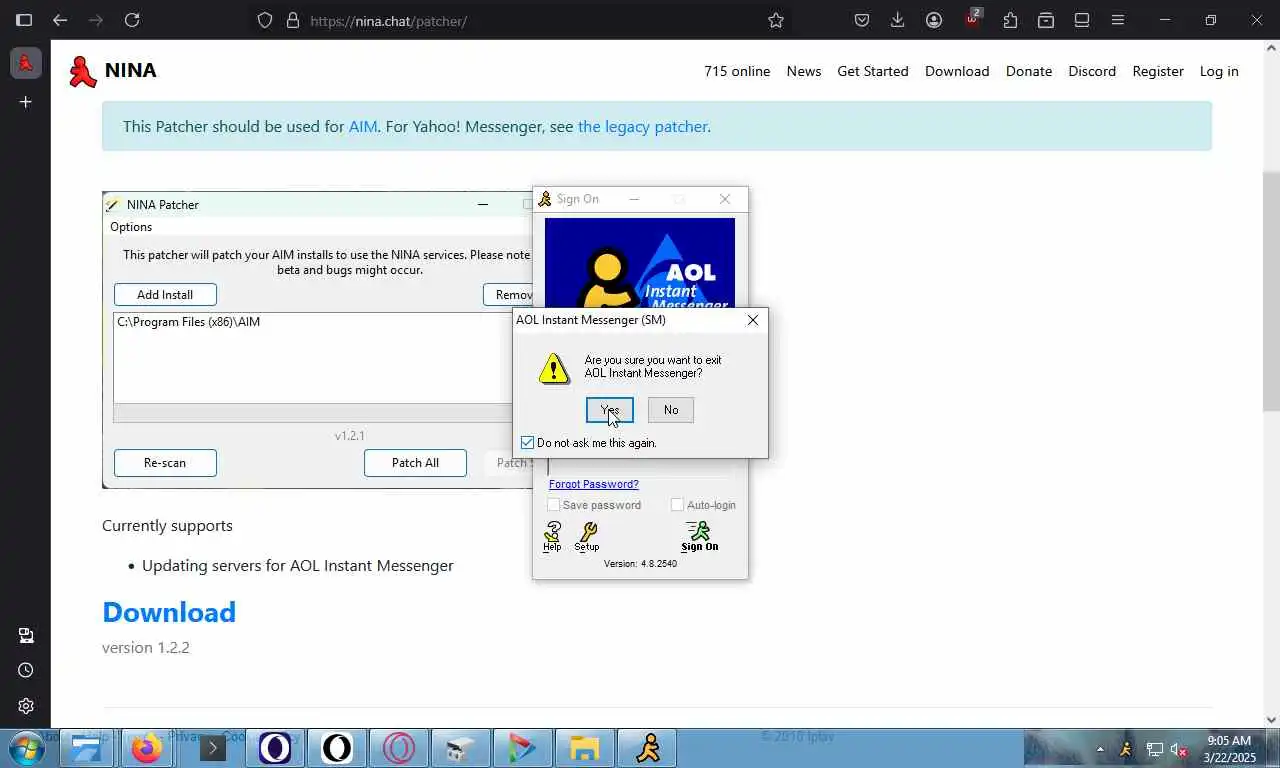Image resolution: width=1280 pixels, height=768 pixels.
Task: Click the Yes button in exit dialog
Action: (x=609, y=410)
